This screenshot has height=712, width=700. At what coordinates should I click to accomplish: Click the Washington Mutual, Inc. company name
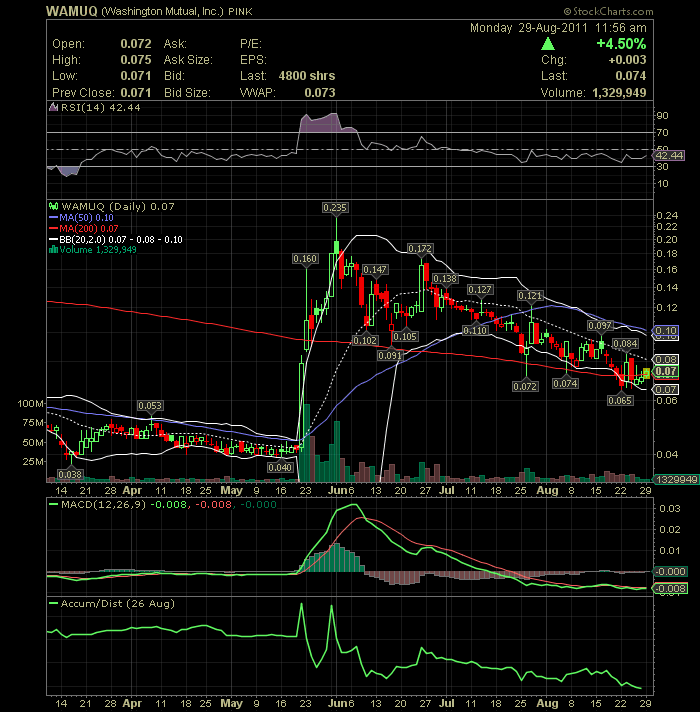(x=162, y=11)
